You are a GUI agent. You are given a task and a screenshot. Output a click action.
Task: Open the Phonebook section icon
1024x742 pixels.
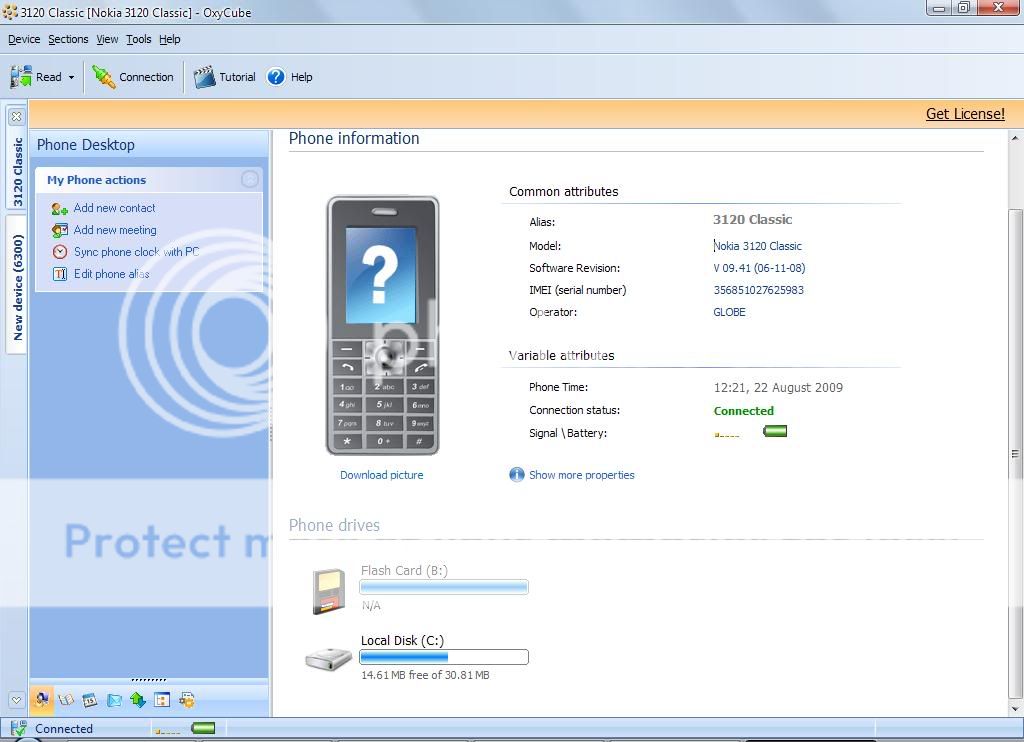[66, 701]
